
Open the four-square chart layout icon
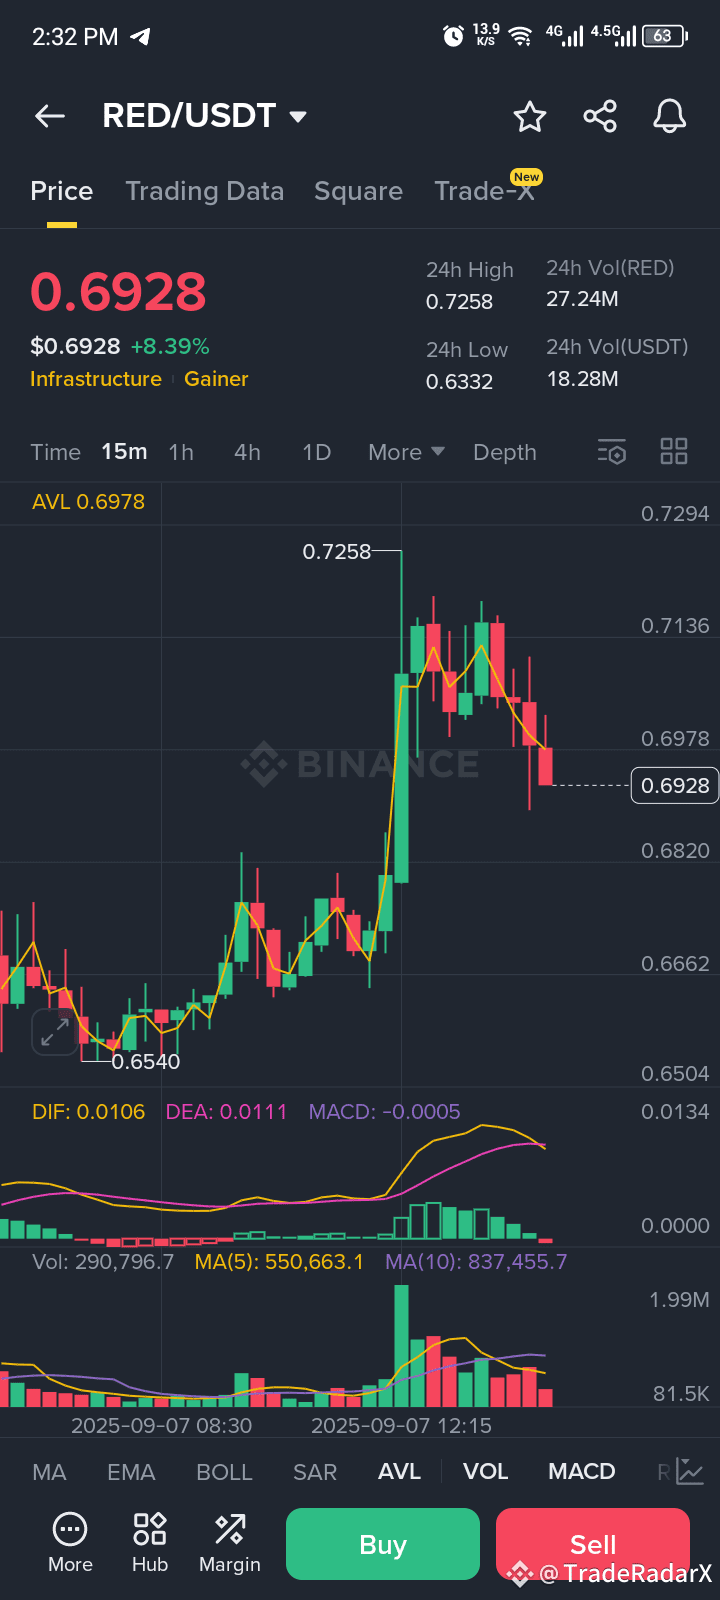[674, 452]
